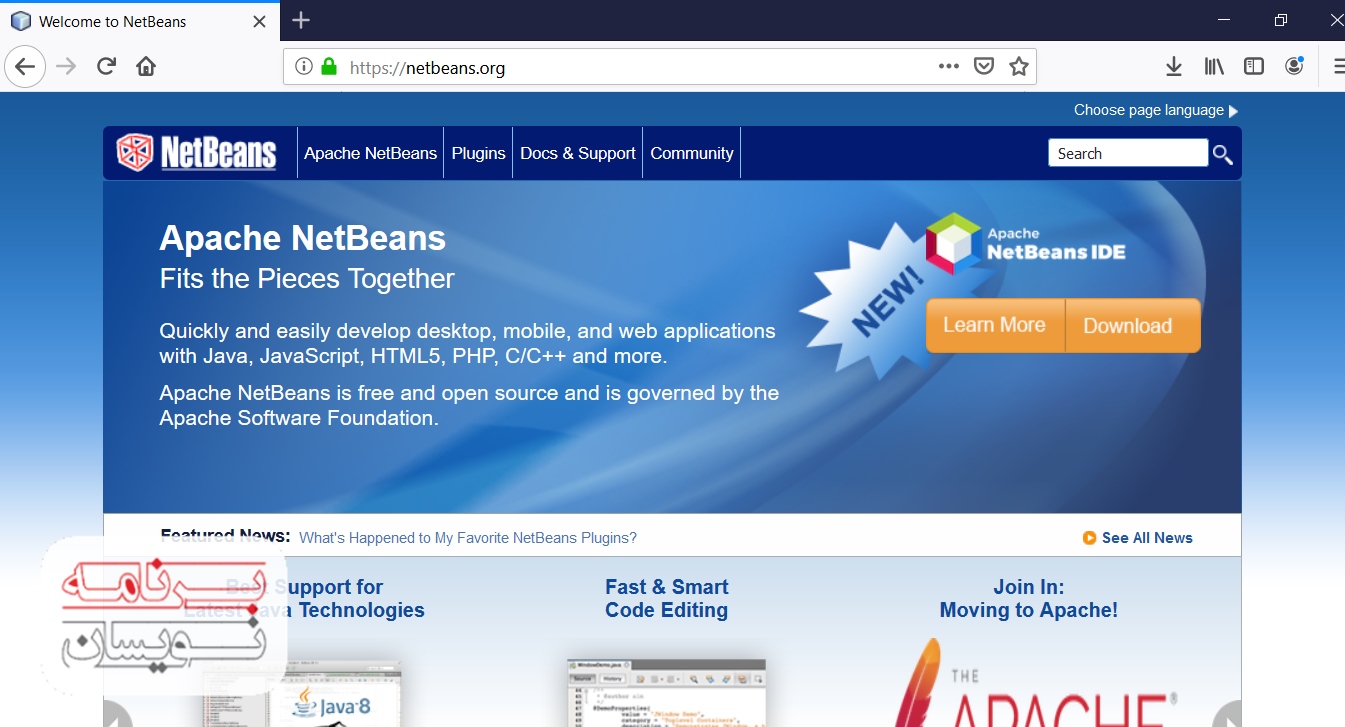Click the code editor screenshot thumbnail
The width and height of the screenshot is (1345, 727).
[x=666, y=692]
